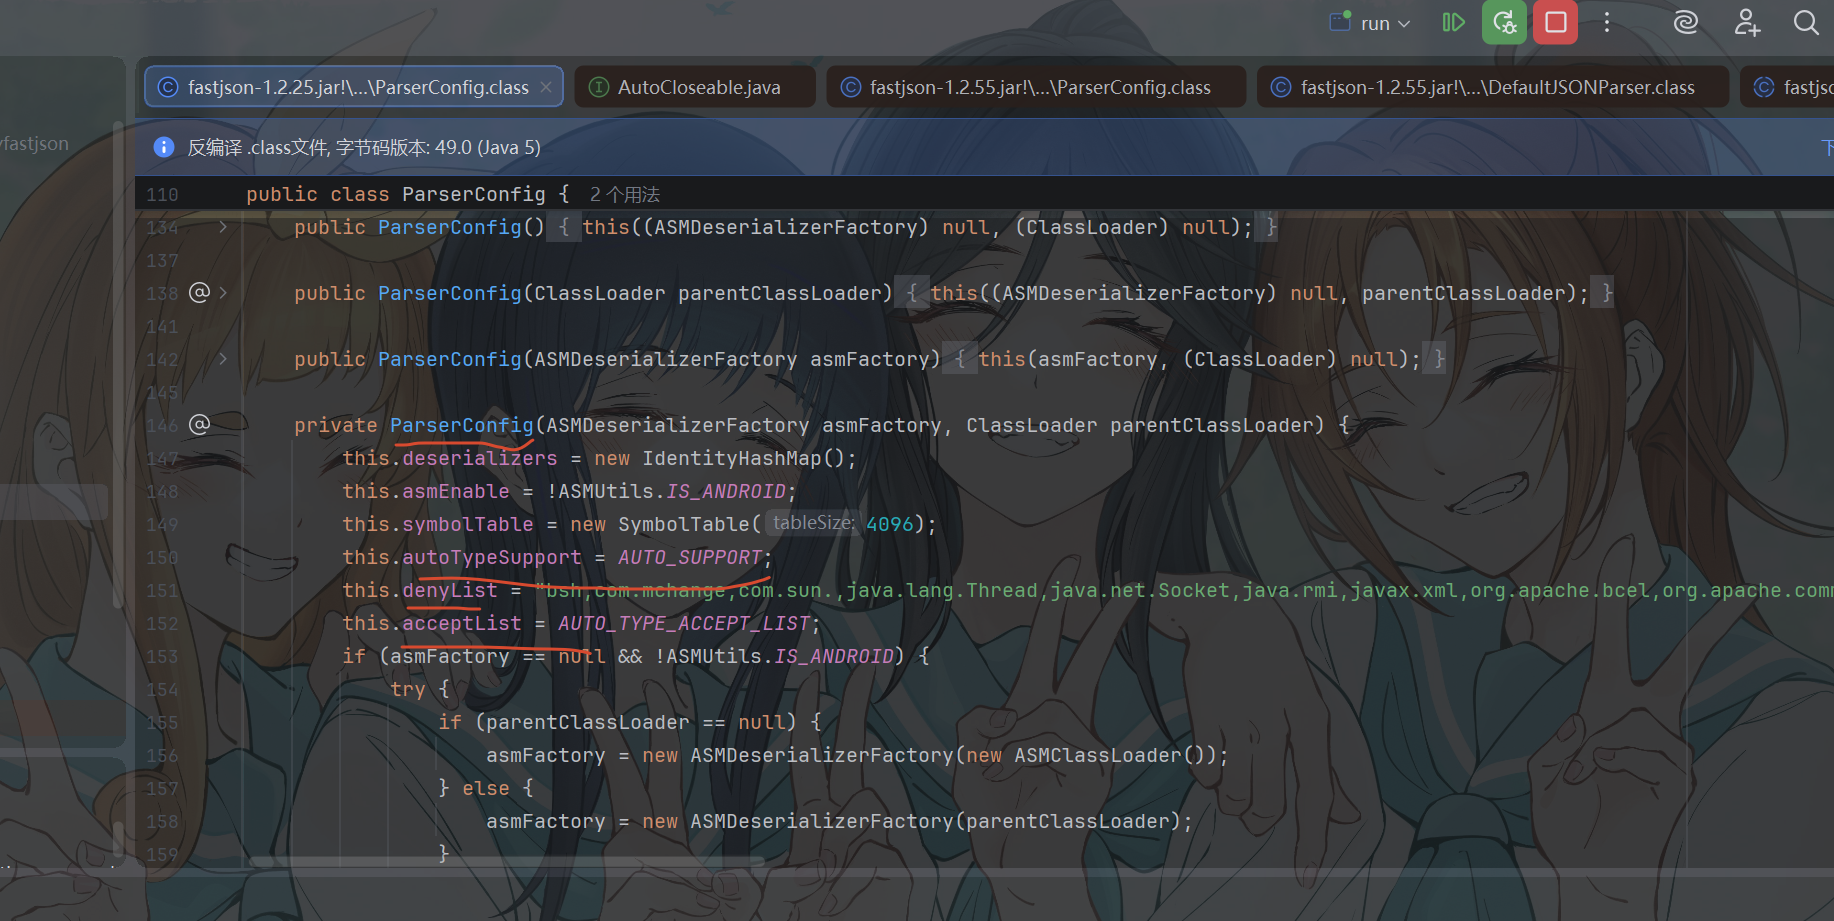This screenshot has width=1834, height=921.
Task: Open the Search Everywhere magnifier
Action: [x=1806, y=22]
